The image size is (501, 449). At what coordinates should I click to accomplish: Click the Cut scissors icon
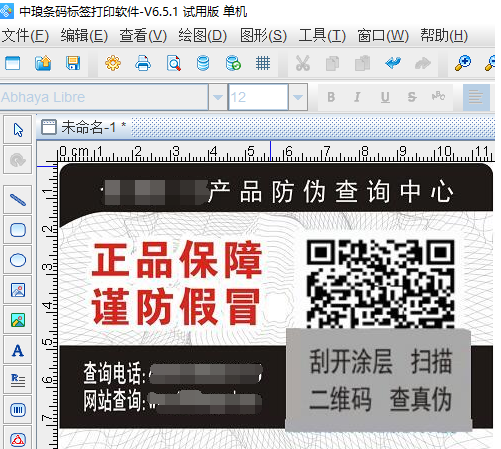click(303, 63)
